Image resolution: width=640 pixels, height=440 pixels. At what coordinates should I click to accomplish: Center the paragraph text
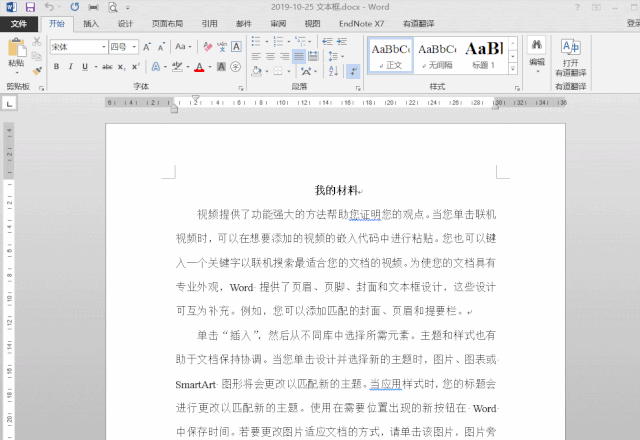270,56
